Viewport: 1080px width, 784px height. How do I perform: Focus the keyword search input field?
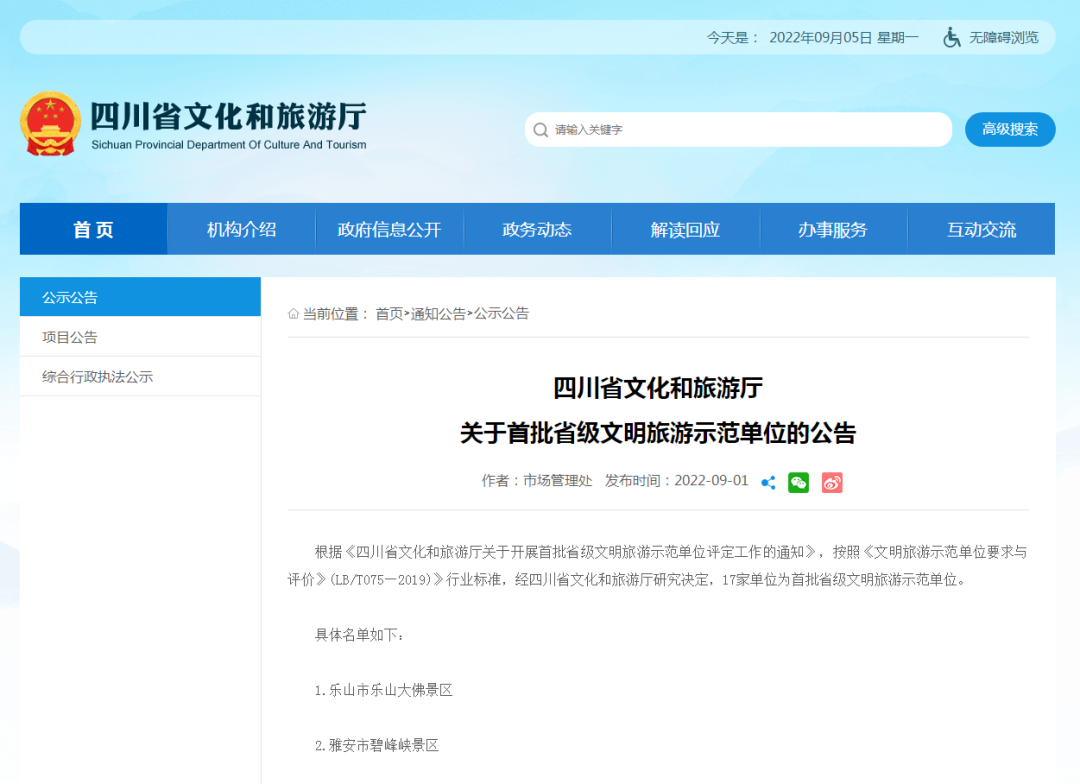740,130
